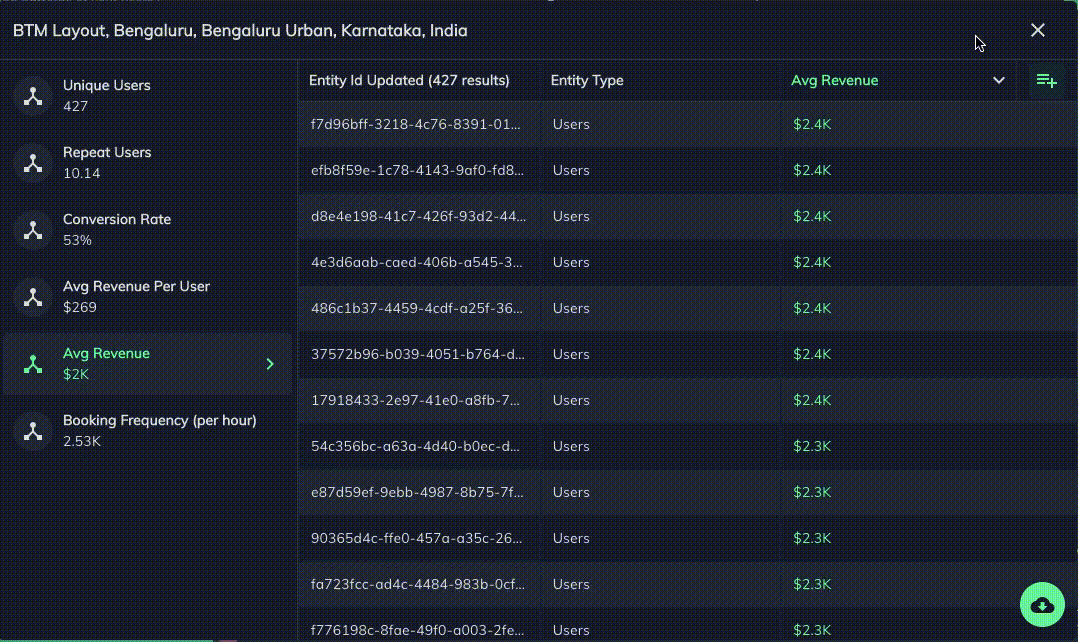Image resolution: width=1078 pixels, height=642 pixels.
Task: Click the Entity Type column header
Action: point(587,81)
